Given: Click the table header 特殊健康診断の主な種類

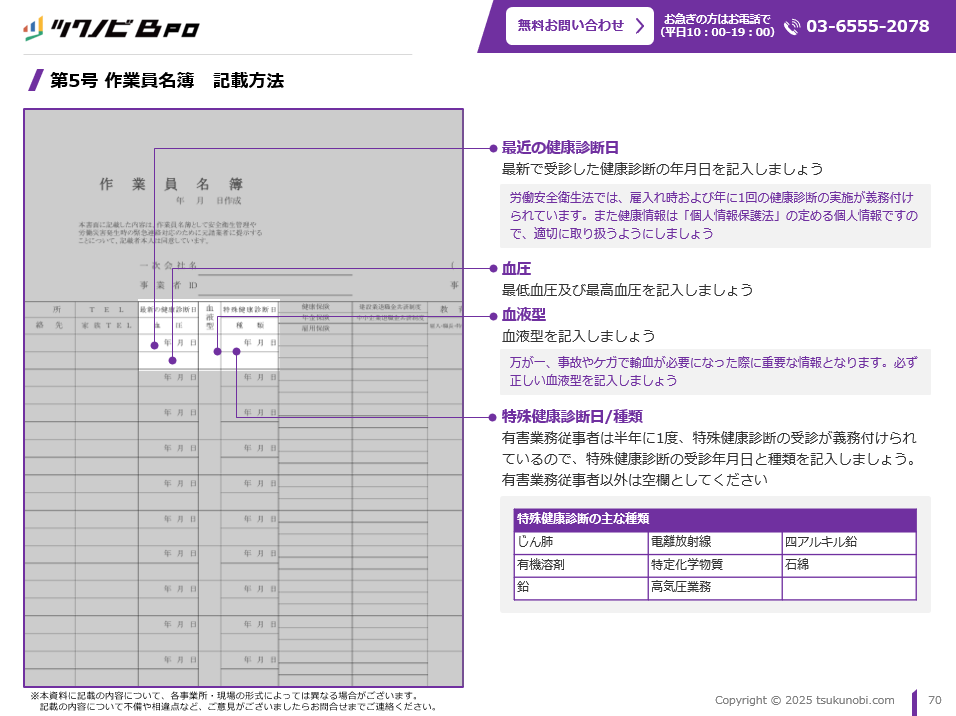Looking at the screenshot, I should [x=715, y=519].
